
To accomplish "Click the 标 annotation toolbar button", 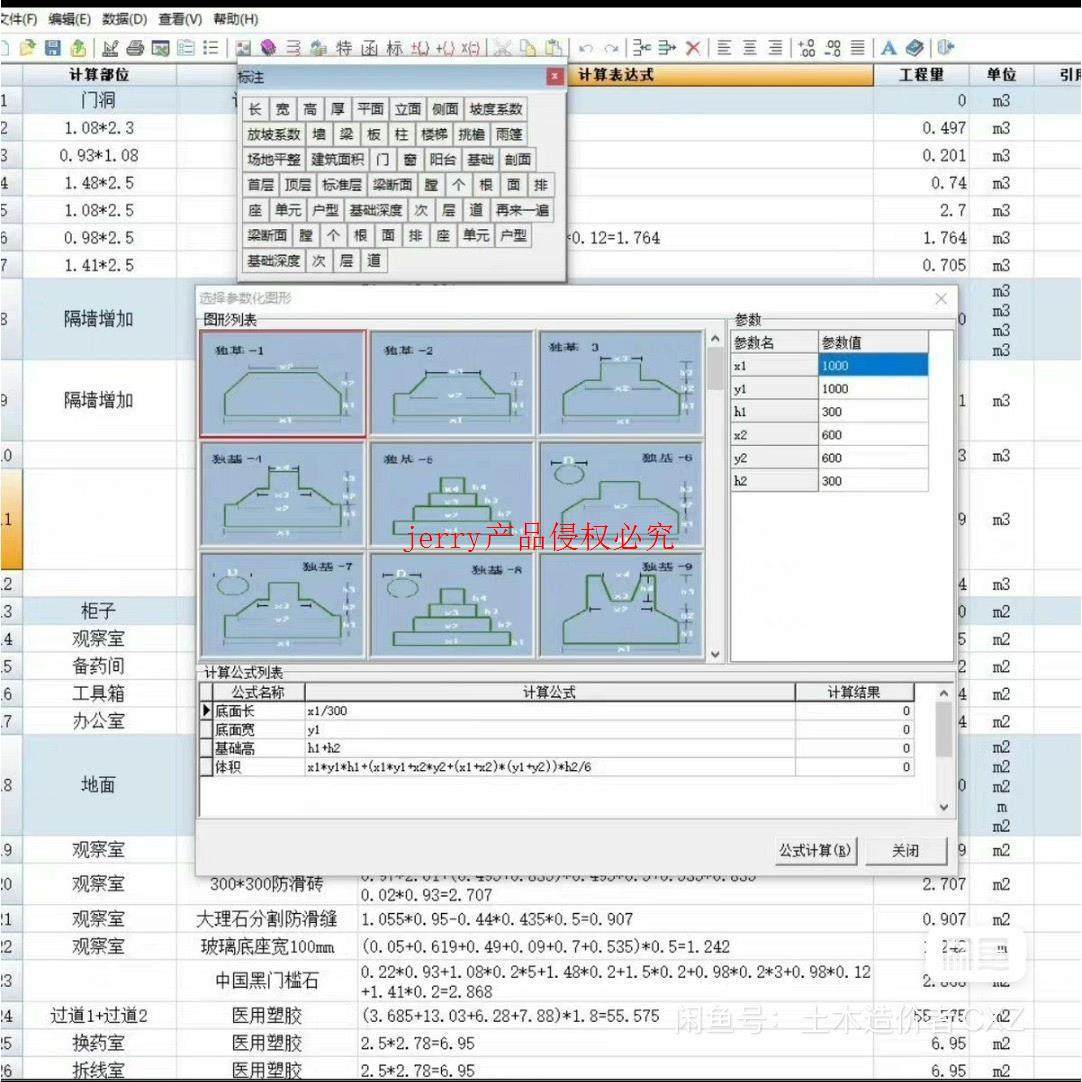I will 394,48.
